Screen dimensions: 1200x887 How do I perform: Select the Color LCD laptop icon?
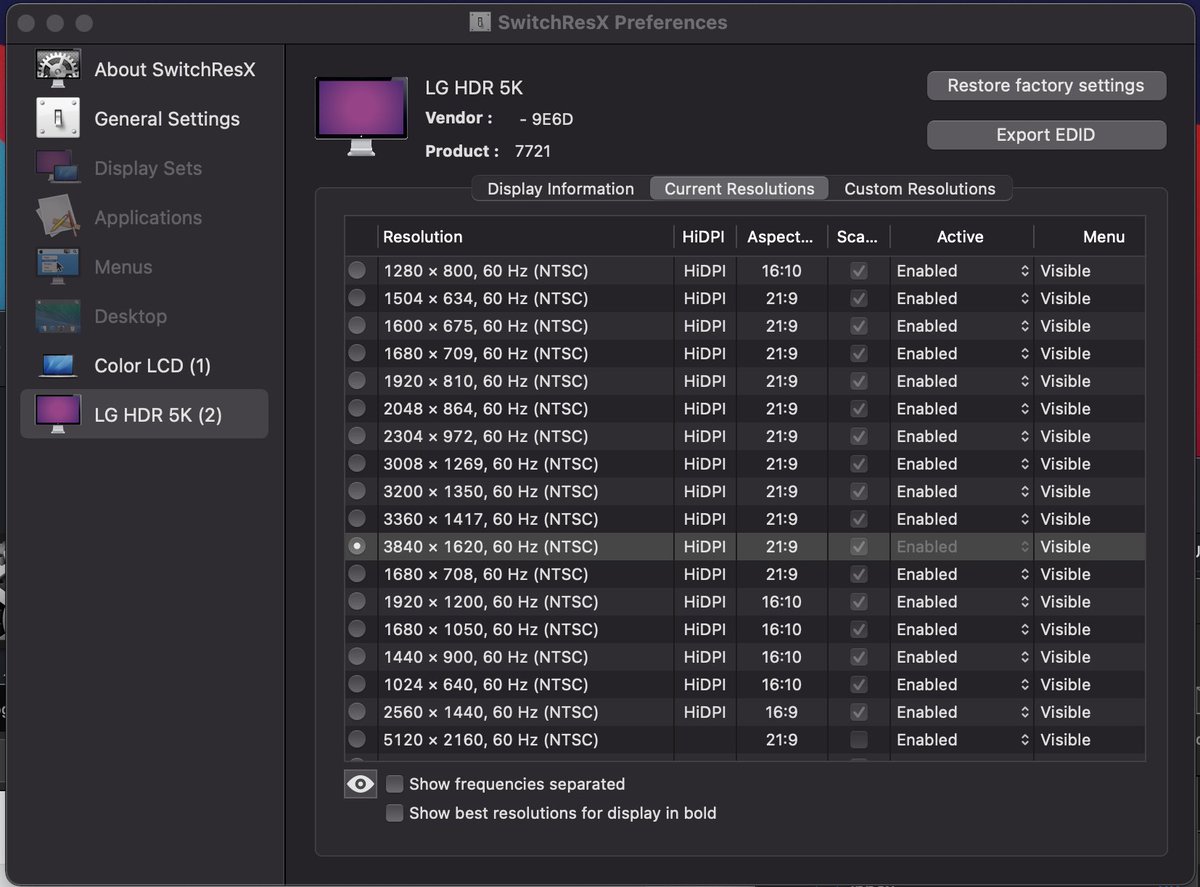pos(57,366)
